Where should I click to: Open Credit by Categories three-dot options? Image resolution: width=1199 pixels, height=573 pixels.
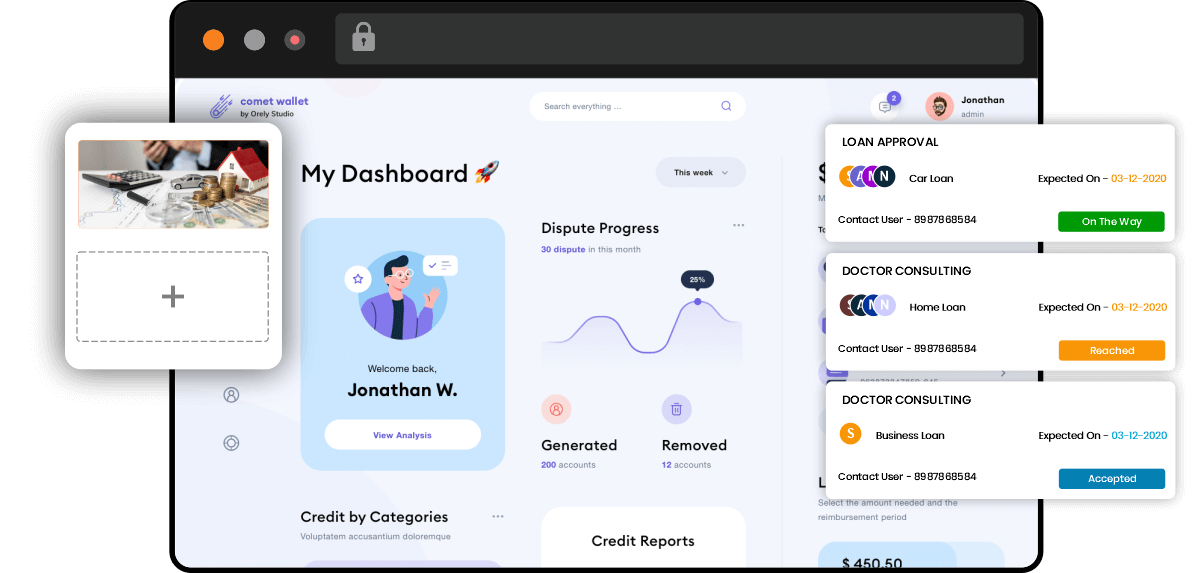[x=498, y=516]
